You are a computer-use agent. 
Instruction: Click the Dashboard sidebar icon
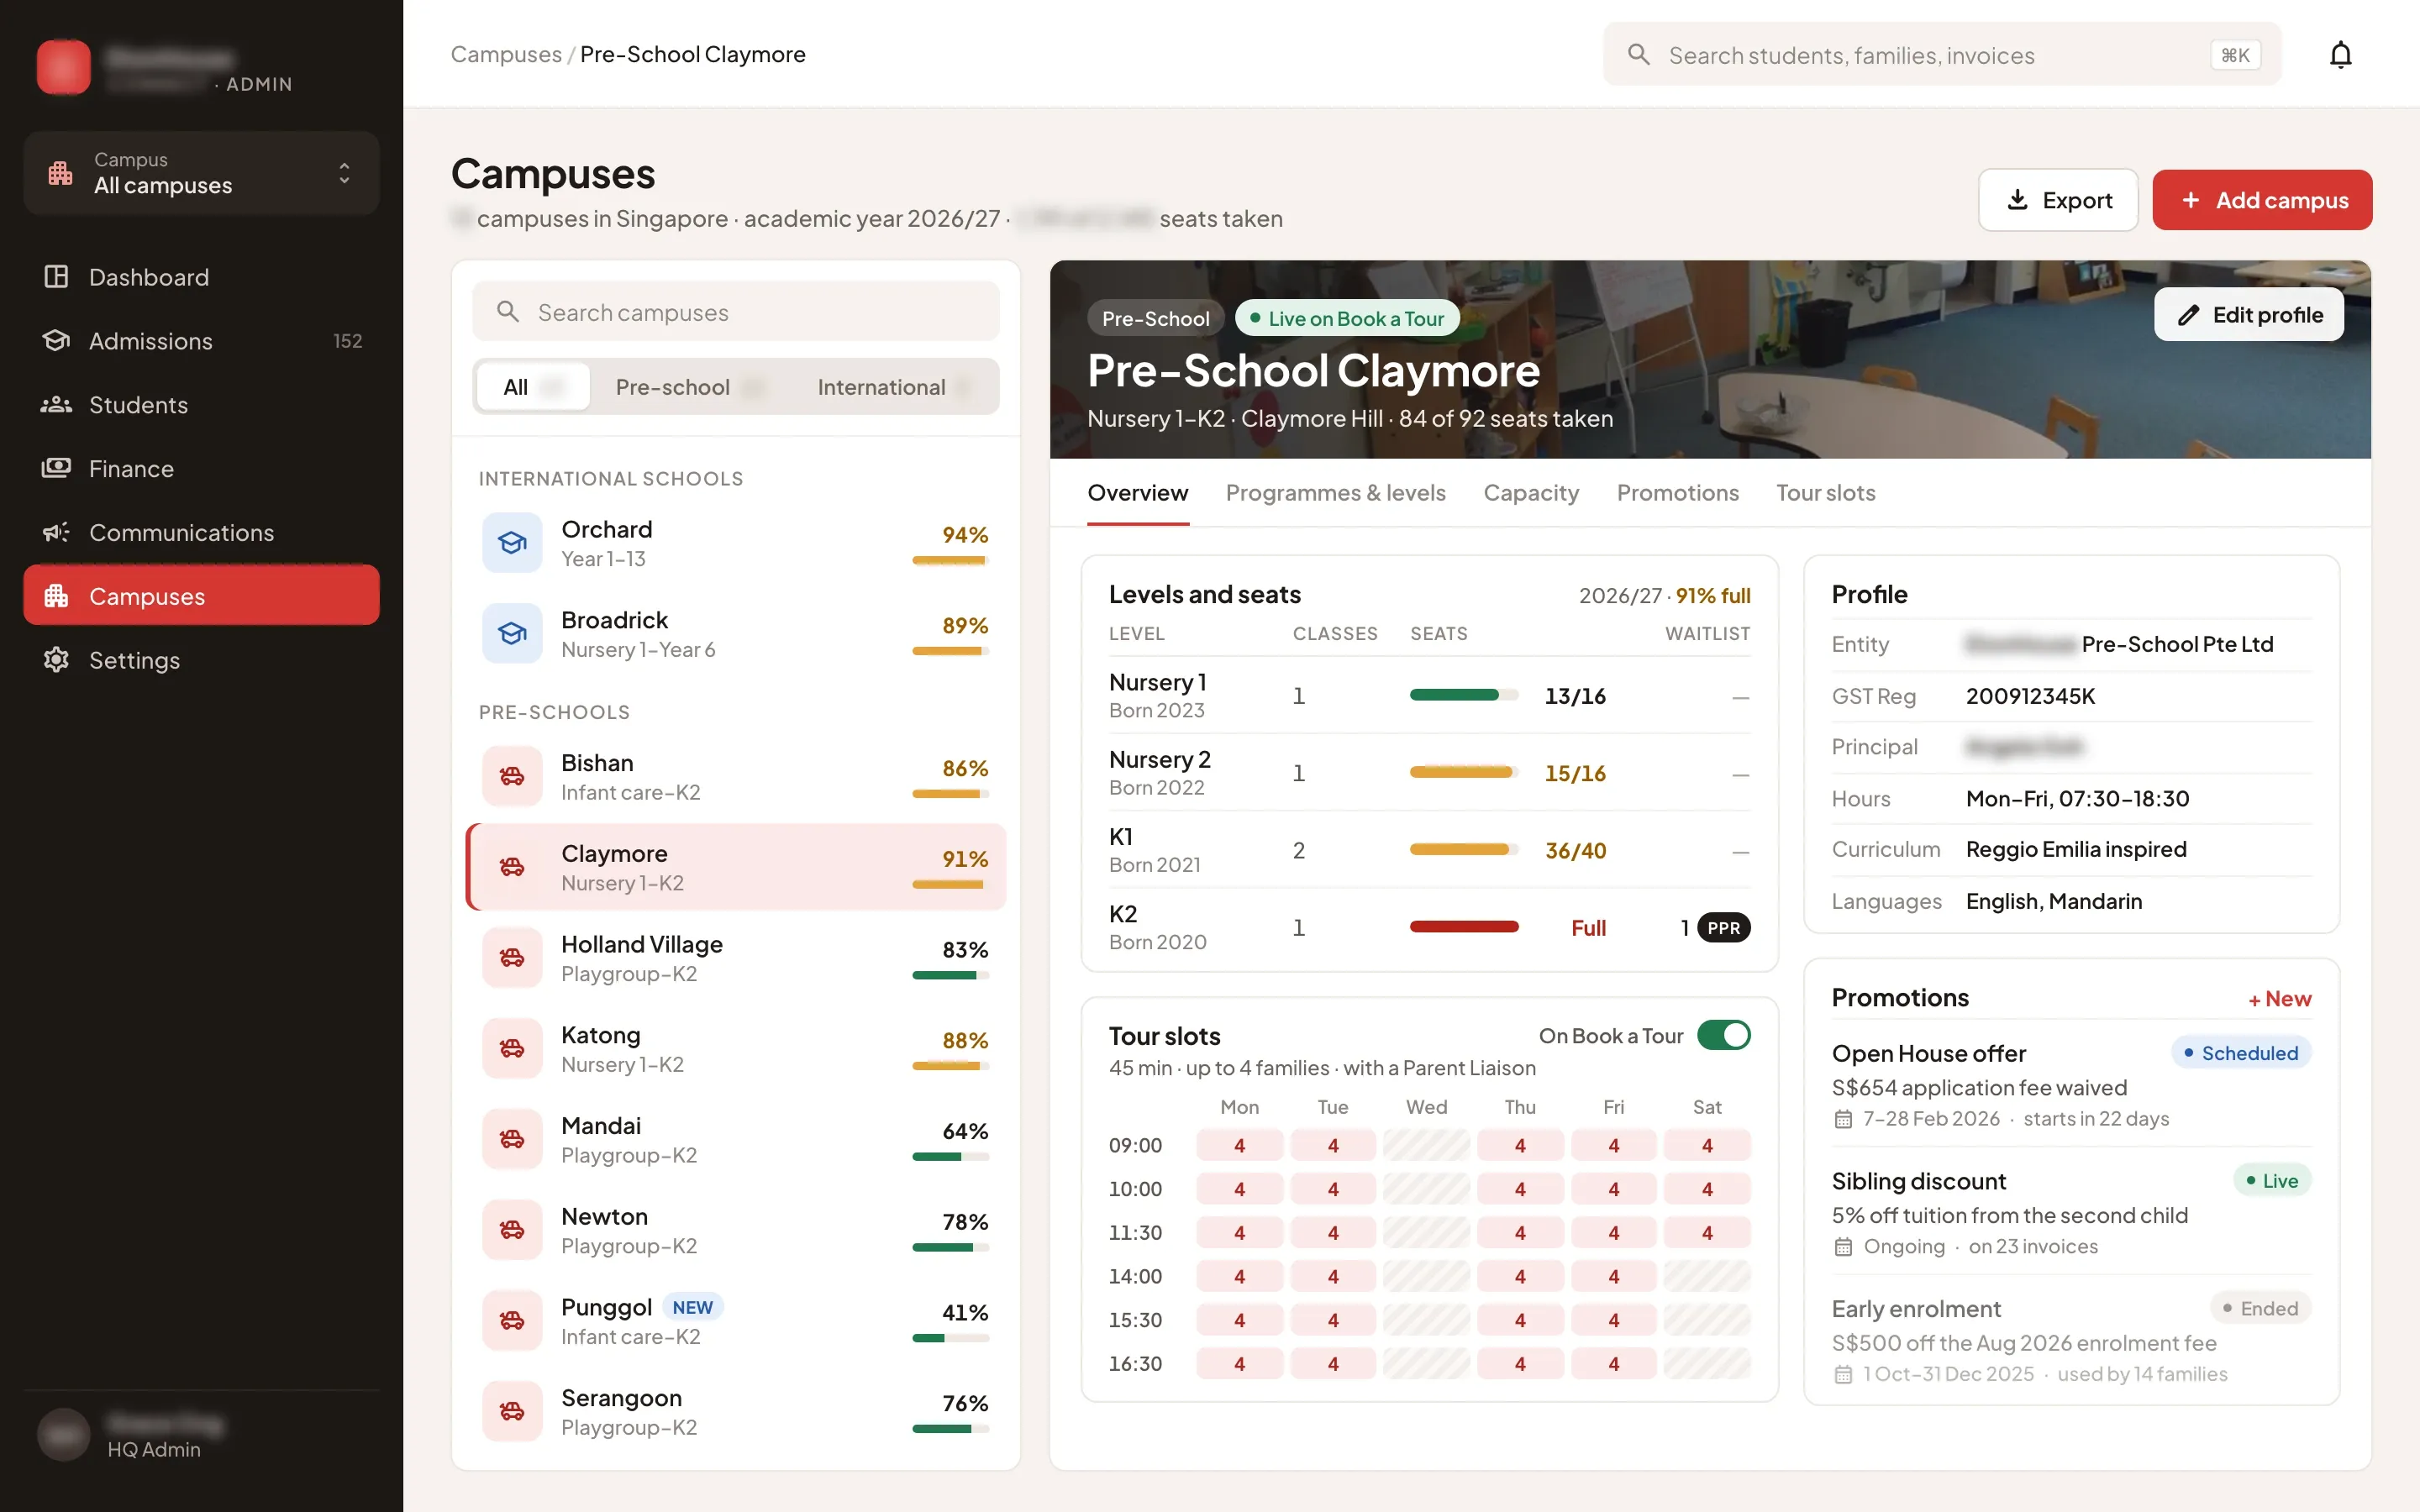(56, 277)
